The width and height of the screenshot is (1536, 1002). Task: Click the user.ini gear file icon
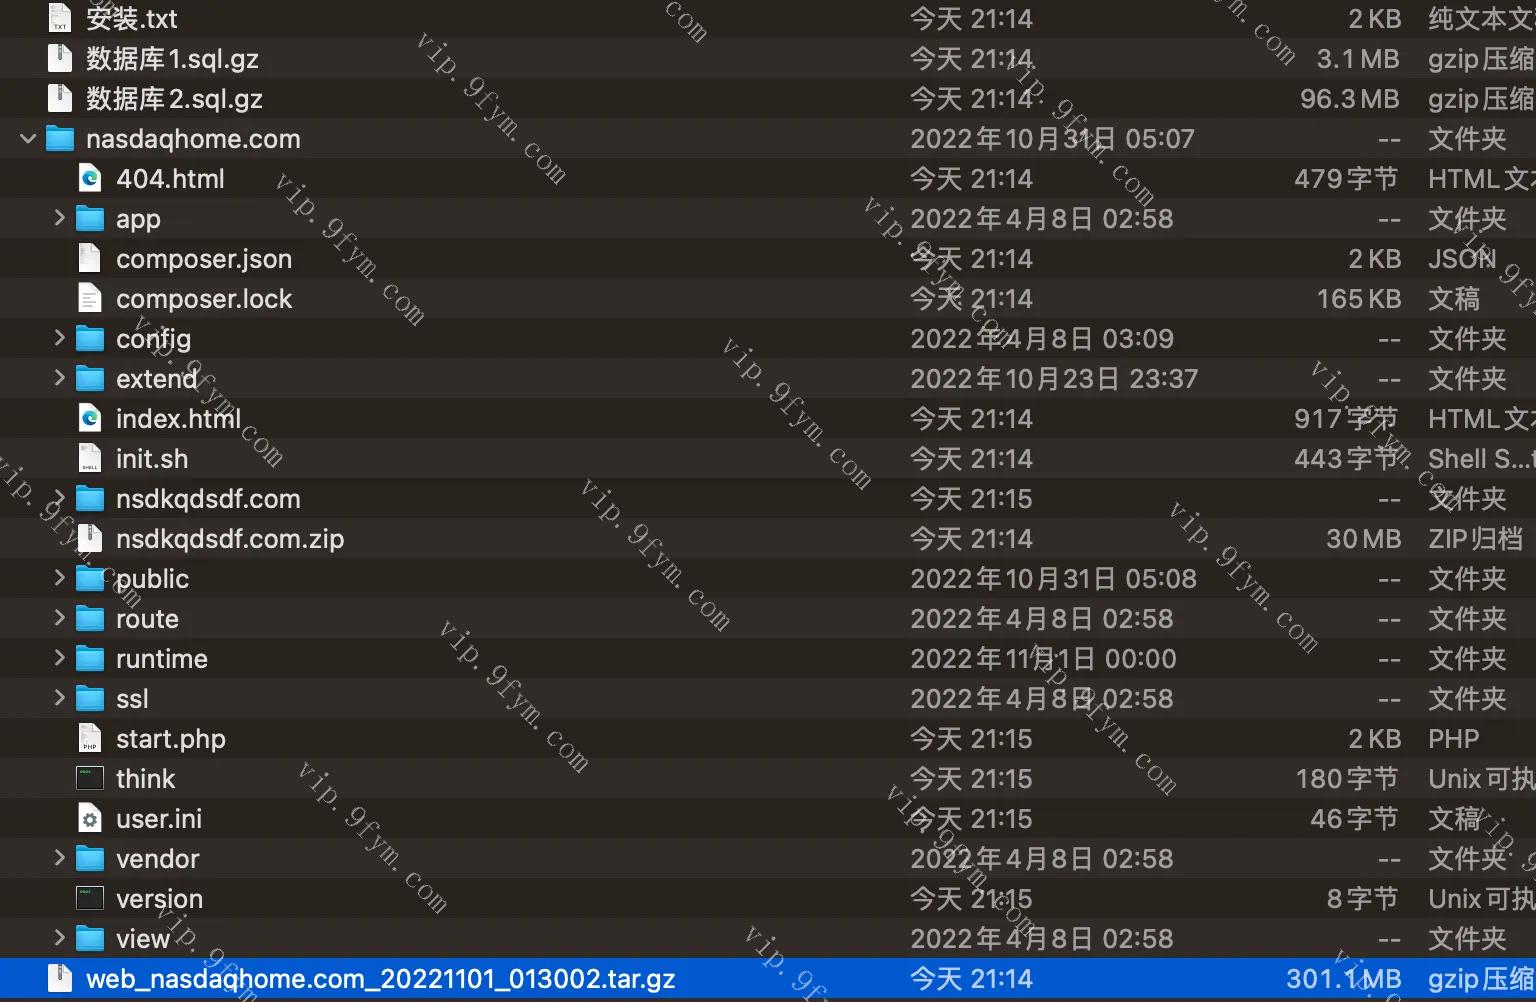tap(90, 819)
